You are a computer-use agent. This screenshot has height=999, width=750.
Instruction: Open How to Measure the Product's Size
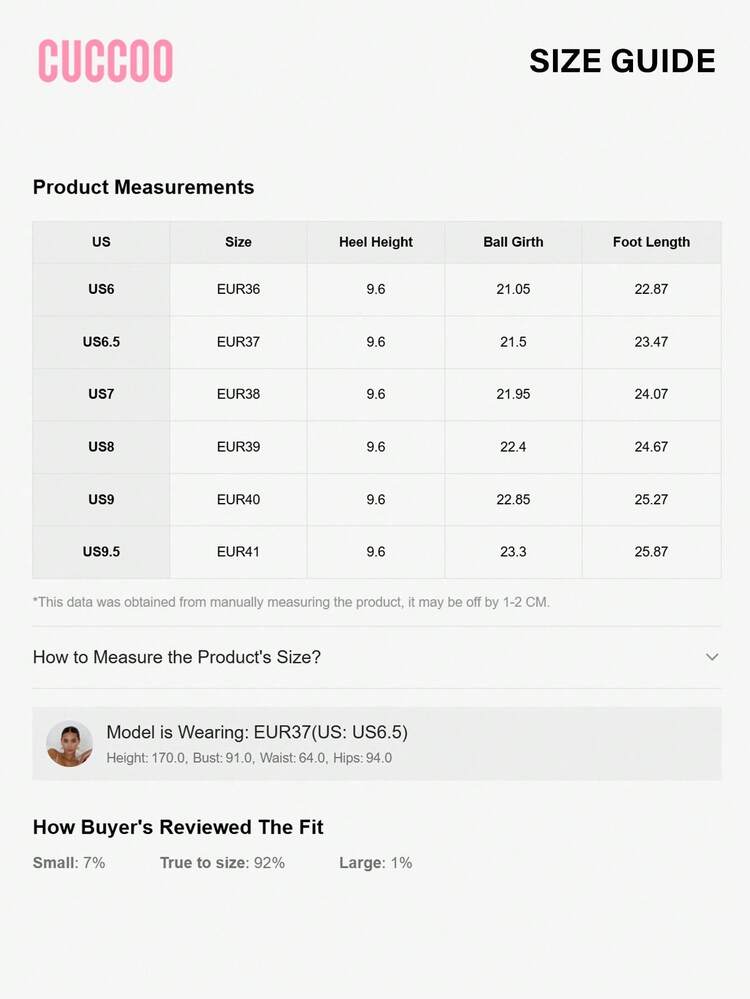[177, 657]
